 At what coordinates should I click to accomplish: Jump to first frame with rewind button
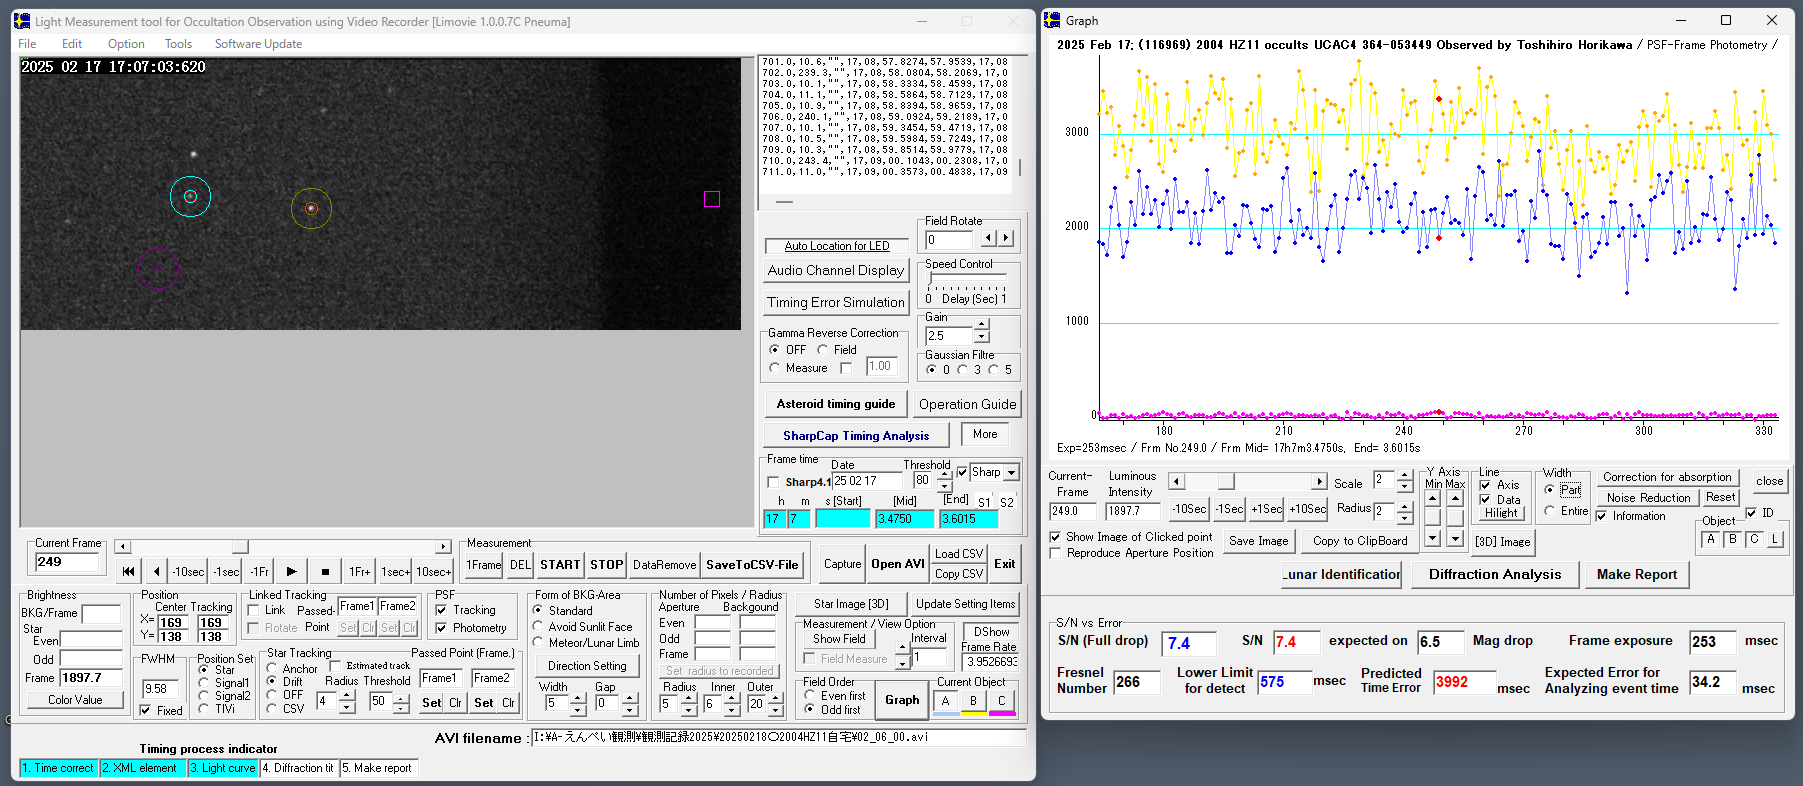tap(128, 572)
